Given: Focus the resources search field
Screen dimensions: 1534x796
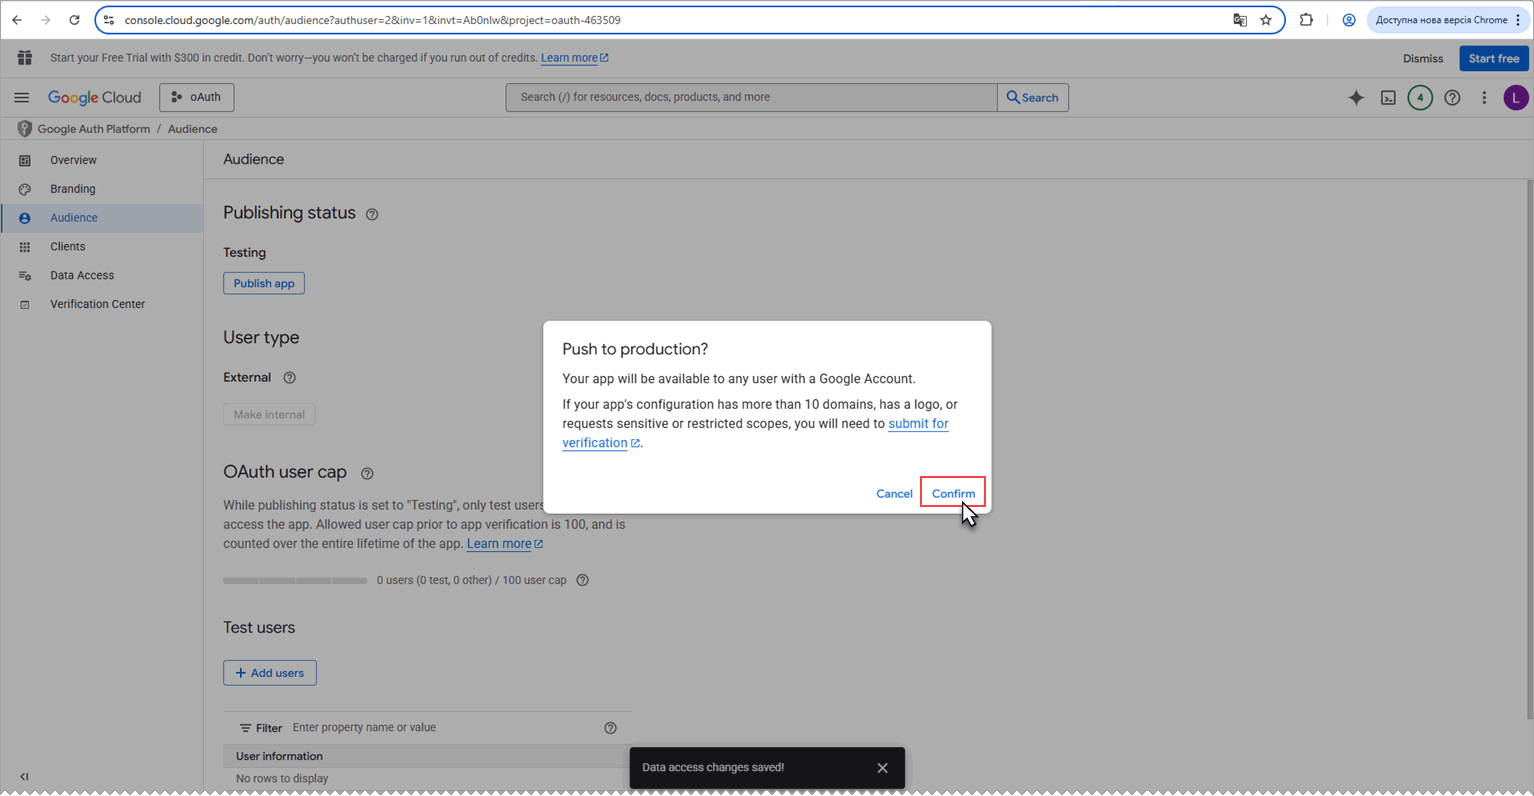Looking at the screenshot, I should [752, 97].
